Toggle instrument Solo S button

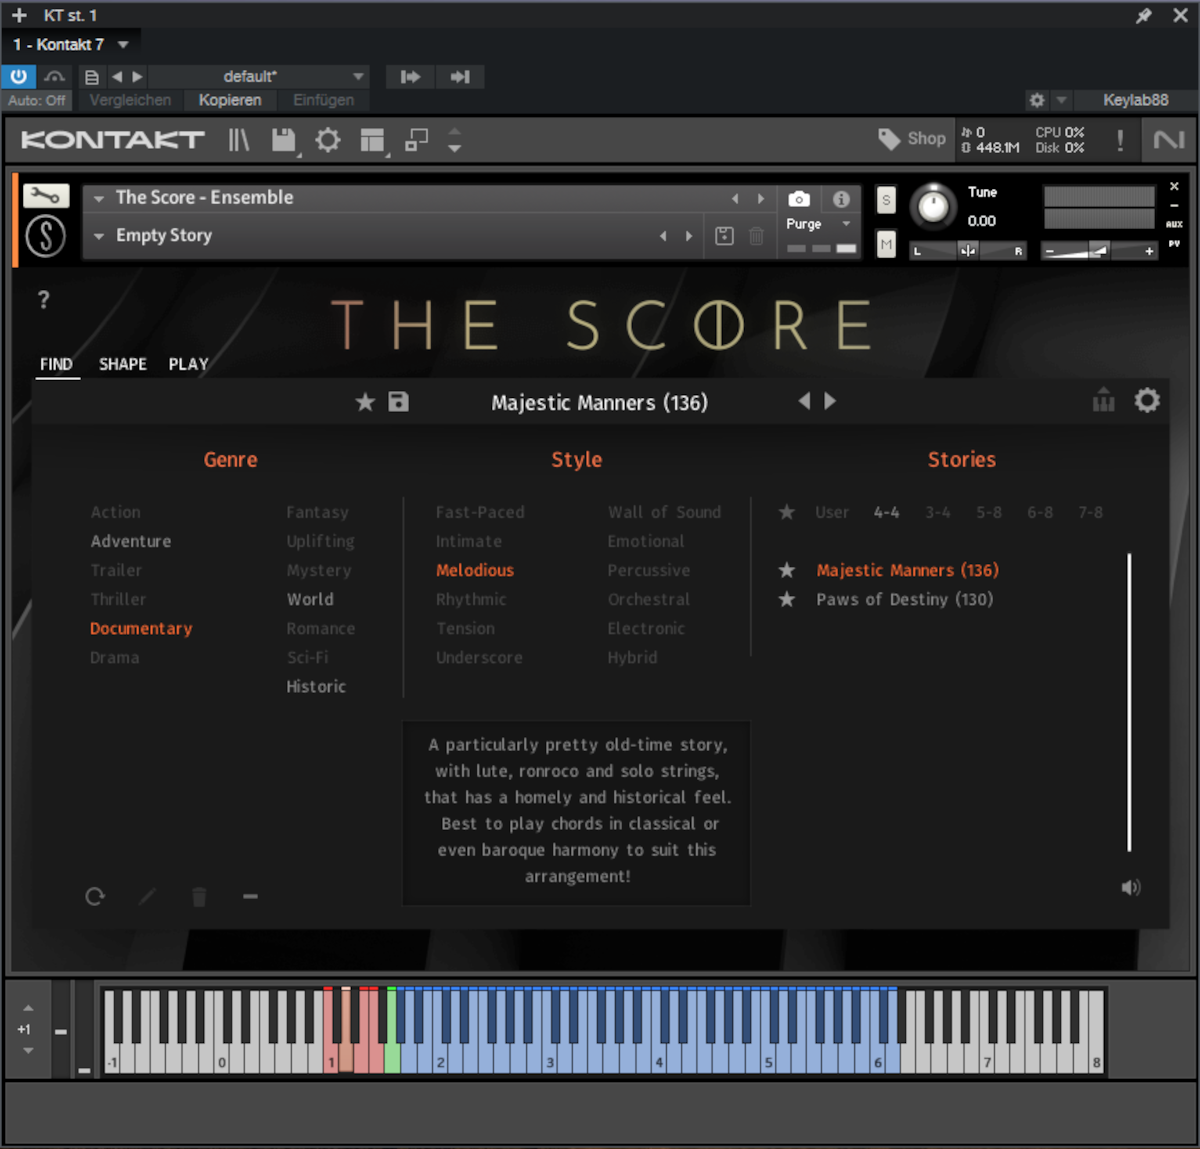coord(886,200)
